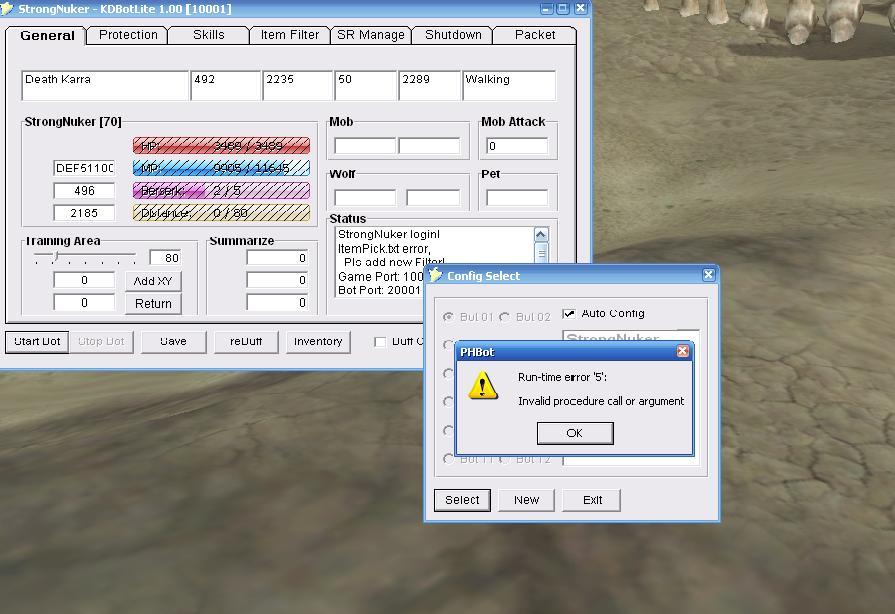The image size is (895, 614).
Task: Open the SR Manage tab
Action: (x=371, y=35)
